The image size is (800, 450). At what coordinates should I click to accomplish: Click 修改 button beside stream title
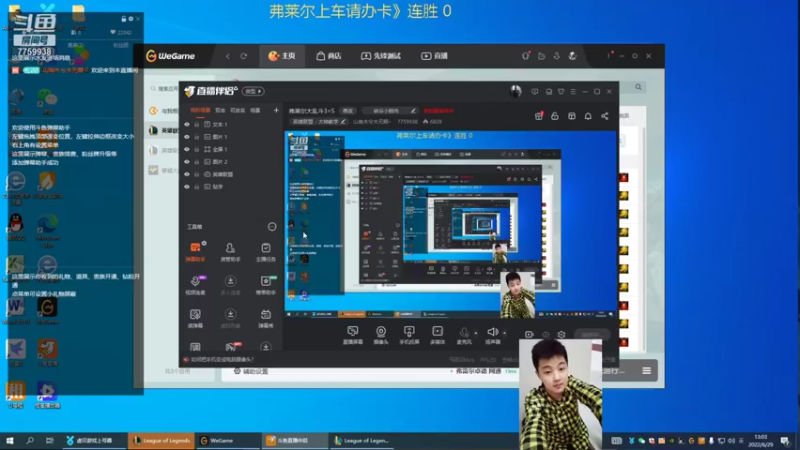(x=348, y=111)
